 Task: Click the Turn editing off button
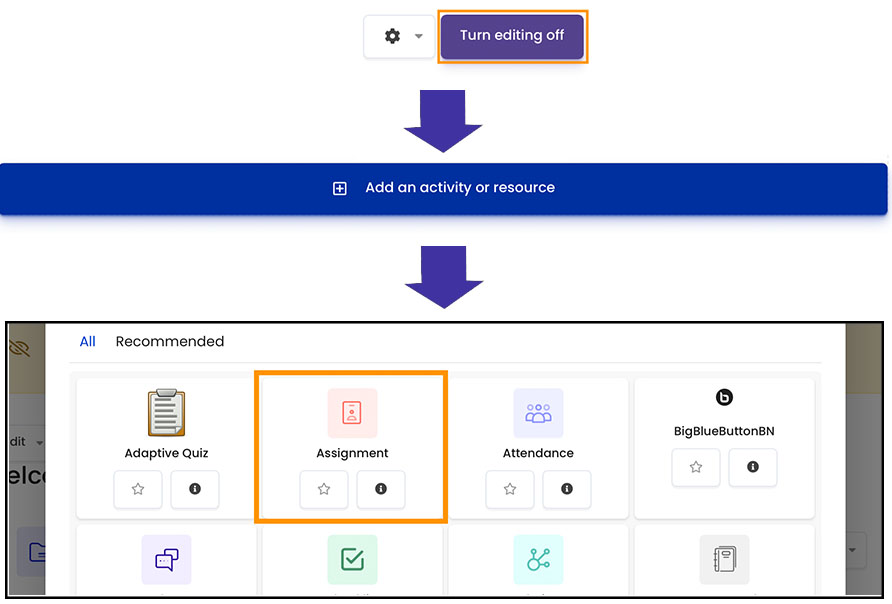(x=512, y=36)
